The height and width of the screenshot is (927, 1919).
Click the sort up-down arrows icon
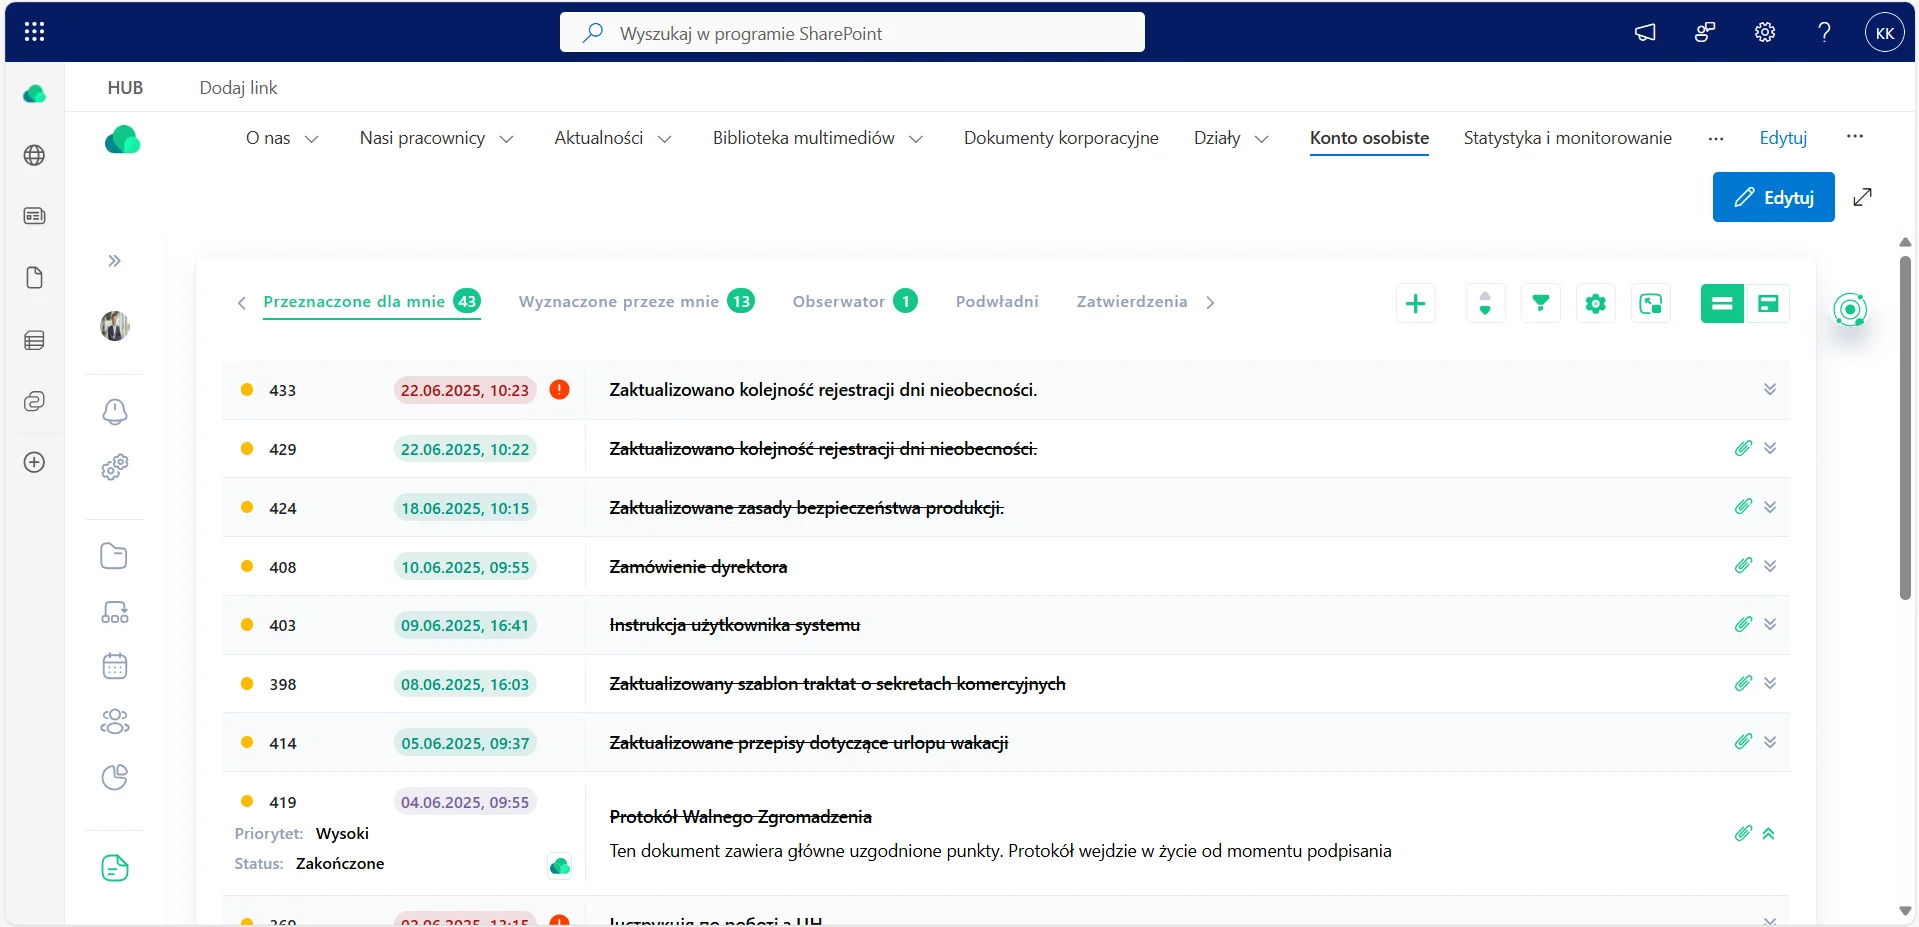[x=1485, y=304]
